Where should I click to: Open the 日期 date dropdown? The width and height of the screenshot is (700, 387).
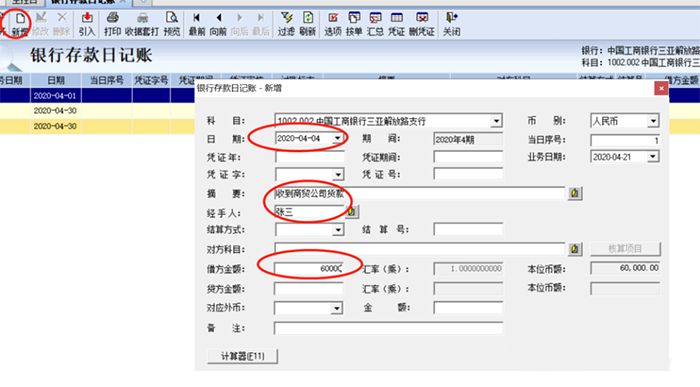tap(338, 138)
